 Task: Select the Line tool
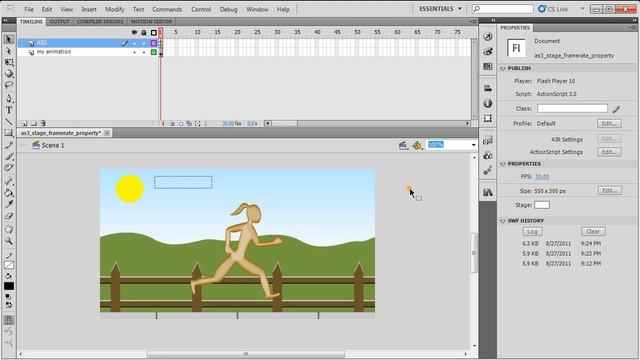point(9,122)
